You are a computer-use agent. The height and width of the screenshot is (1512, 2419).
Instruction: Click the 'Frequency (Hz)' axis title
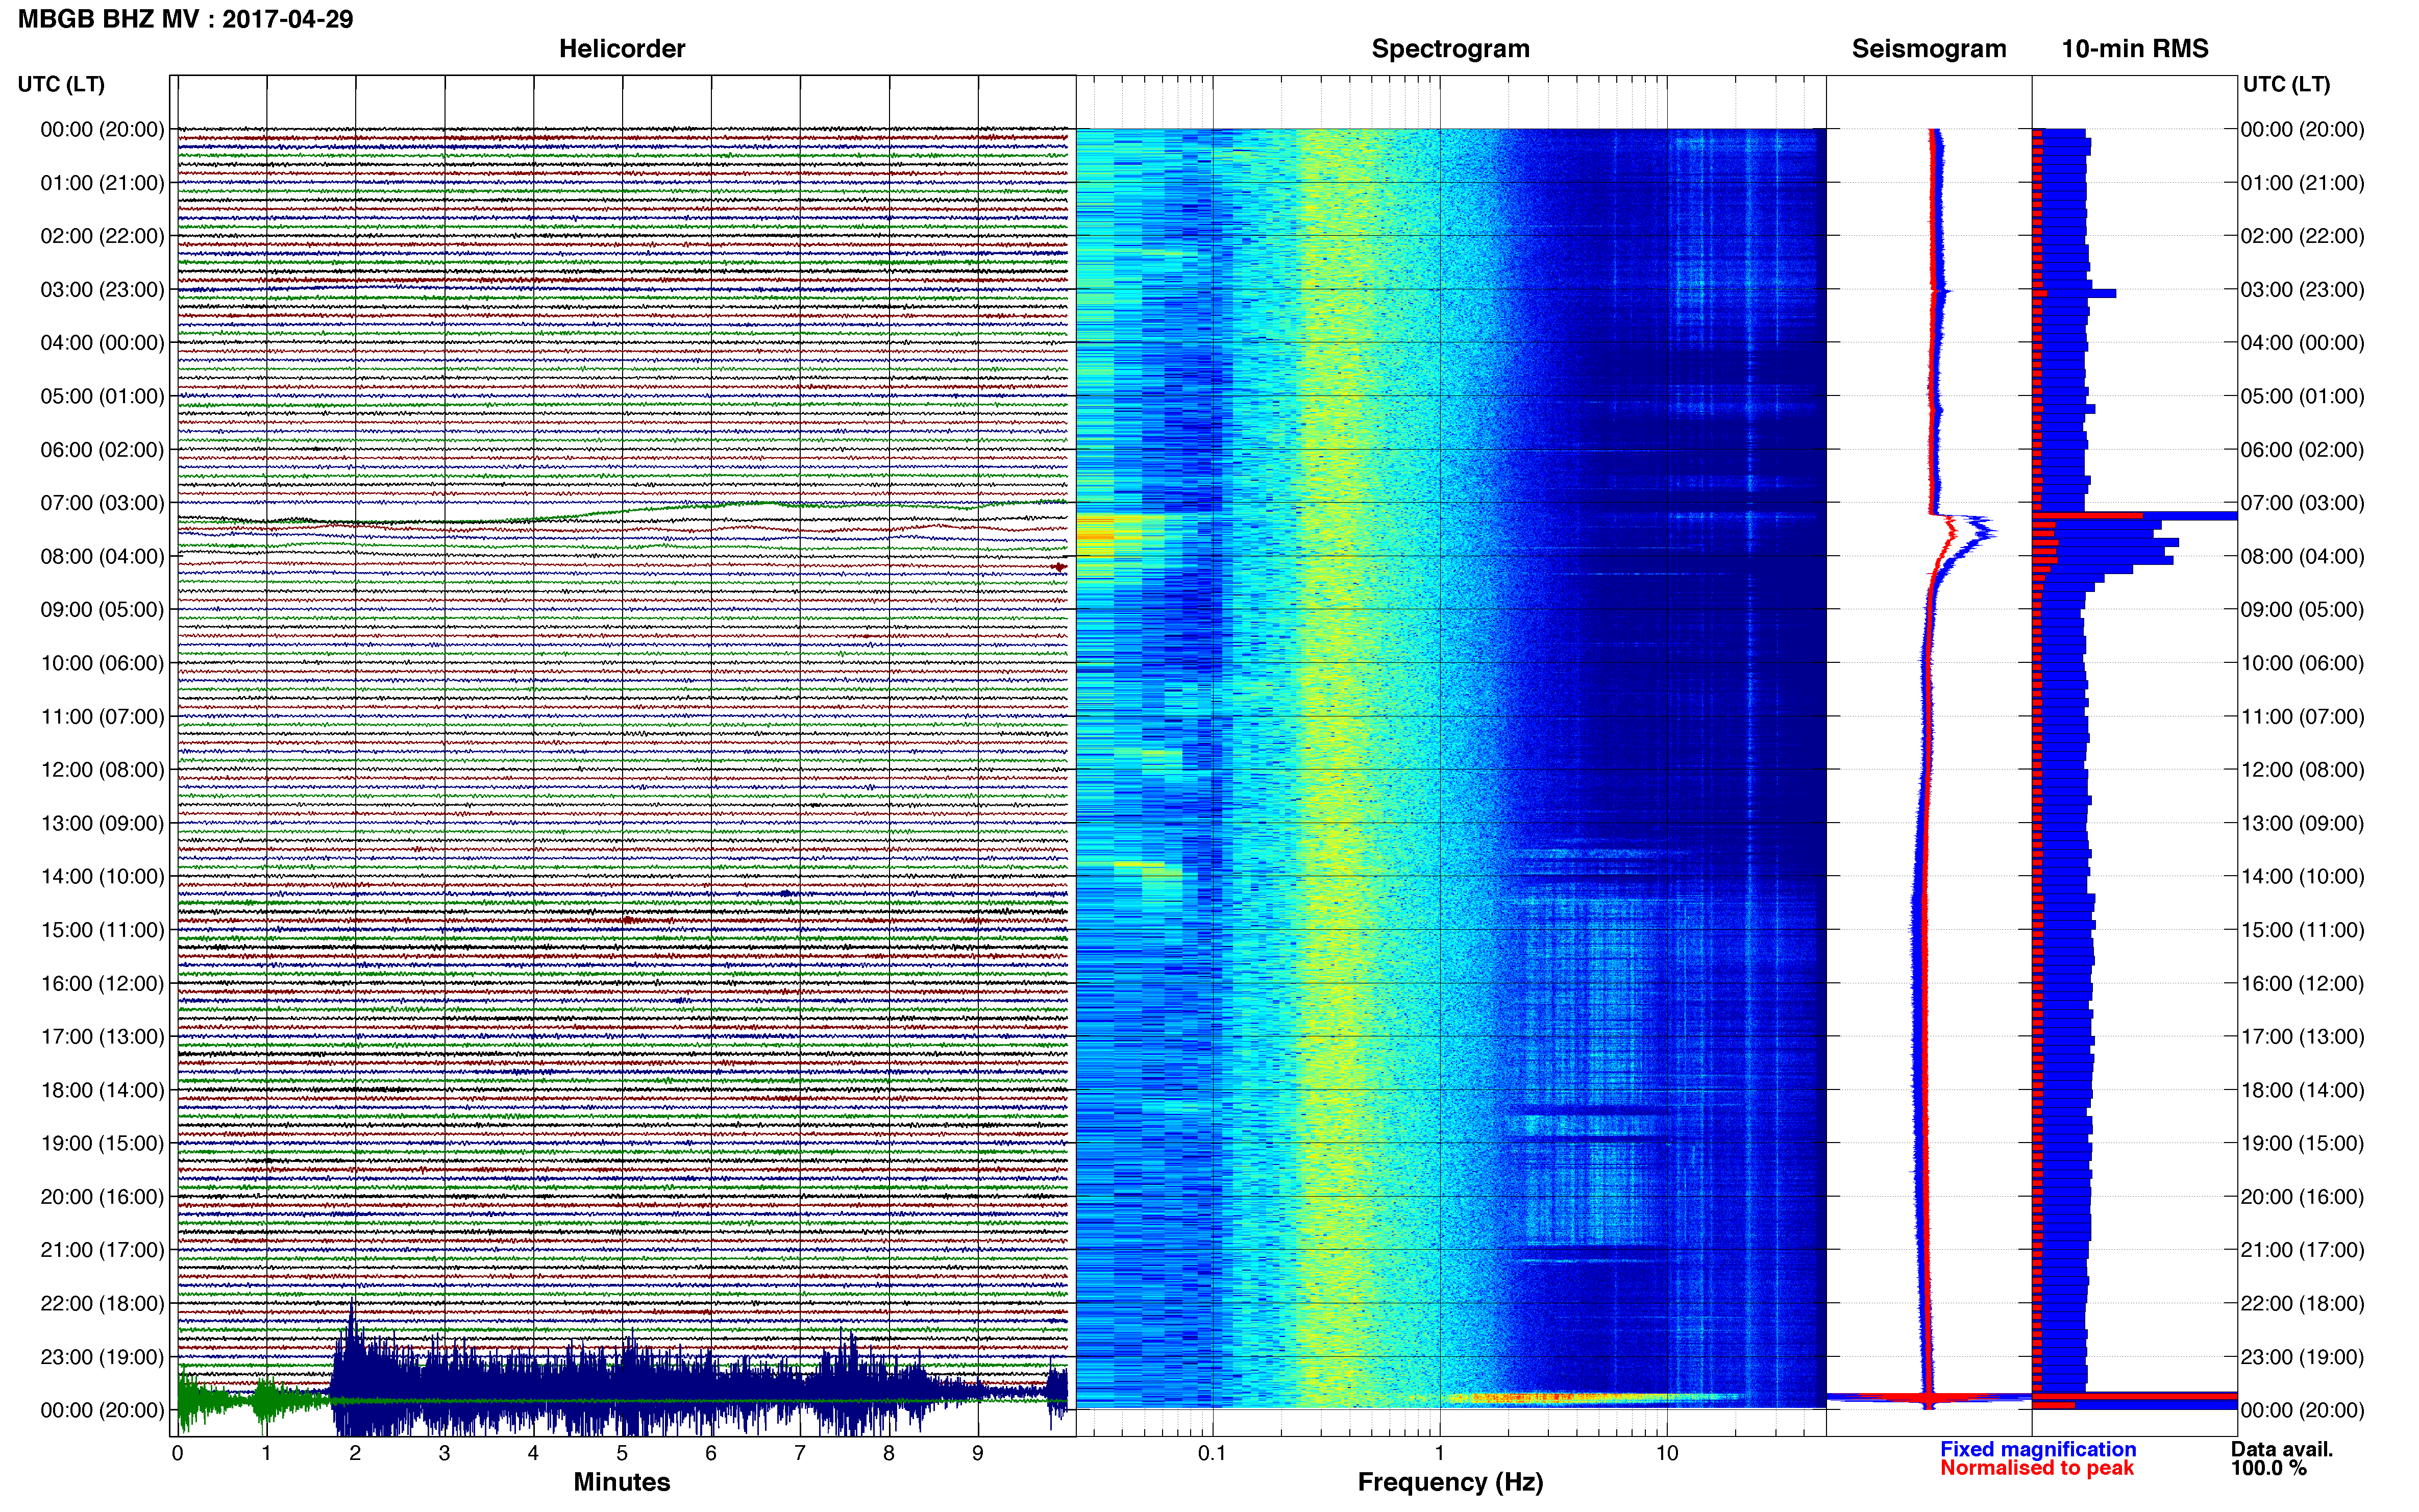[x=1450, y=1482]
